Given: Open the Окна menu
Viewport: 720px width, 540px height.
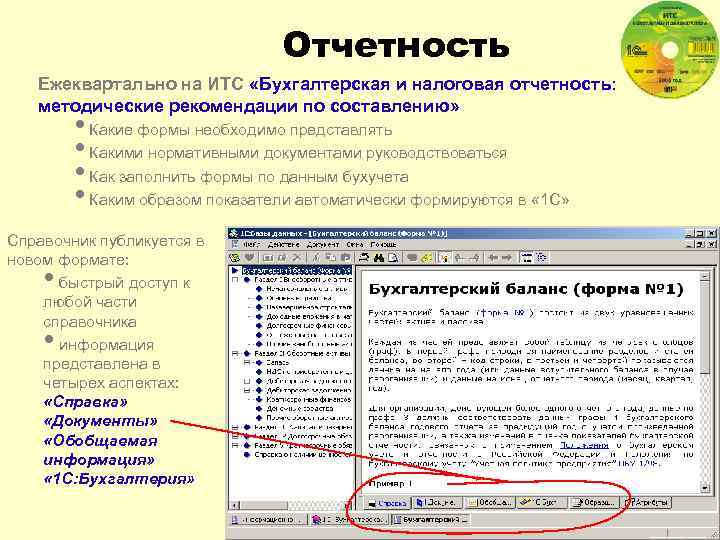Looking at the screenshot, I should click(355, 244).
